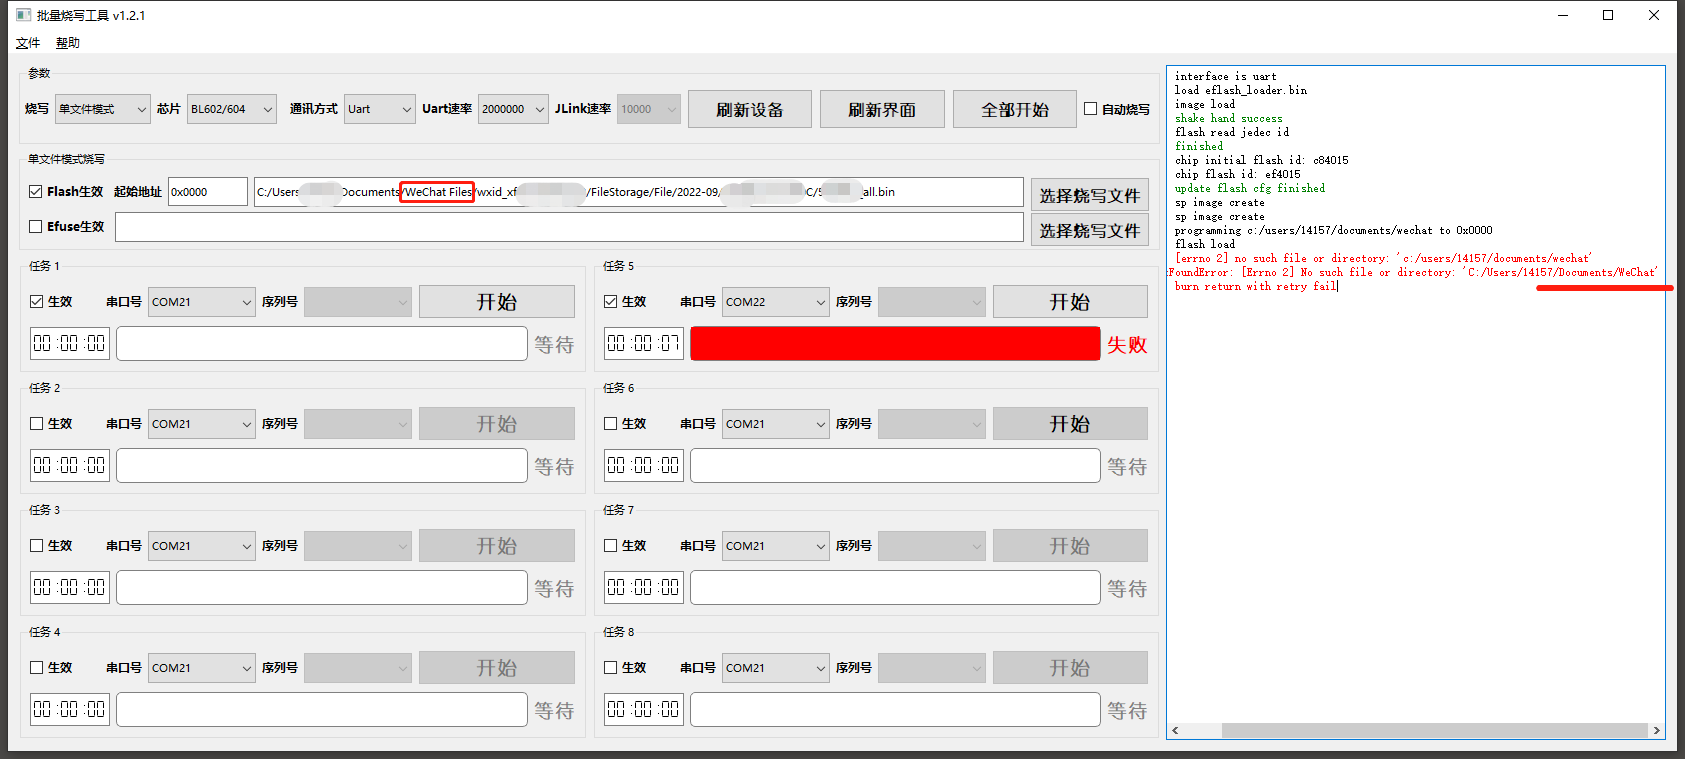Click the 任务 6 progress bar

click(x=895, y=465)
